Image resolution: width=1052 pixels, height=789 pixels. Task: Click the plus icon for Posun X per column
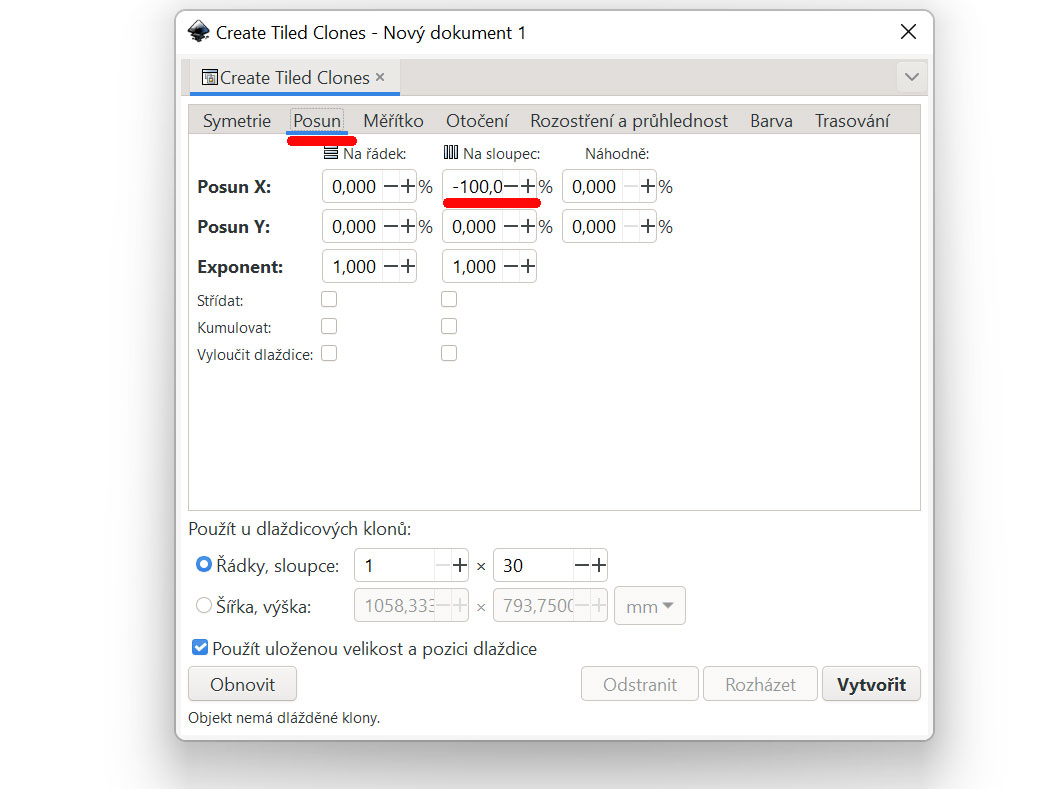[x=527, y=187]
